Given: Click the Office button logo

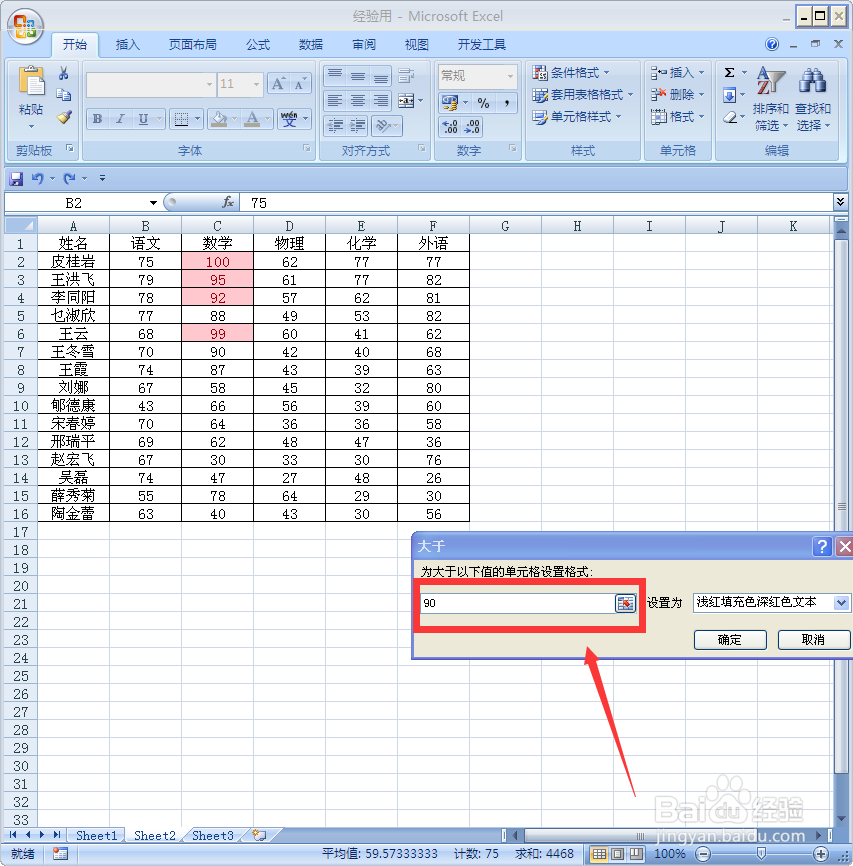Looking at the screenshot, I should pos(25,25).
